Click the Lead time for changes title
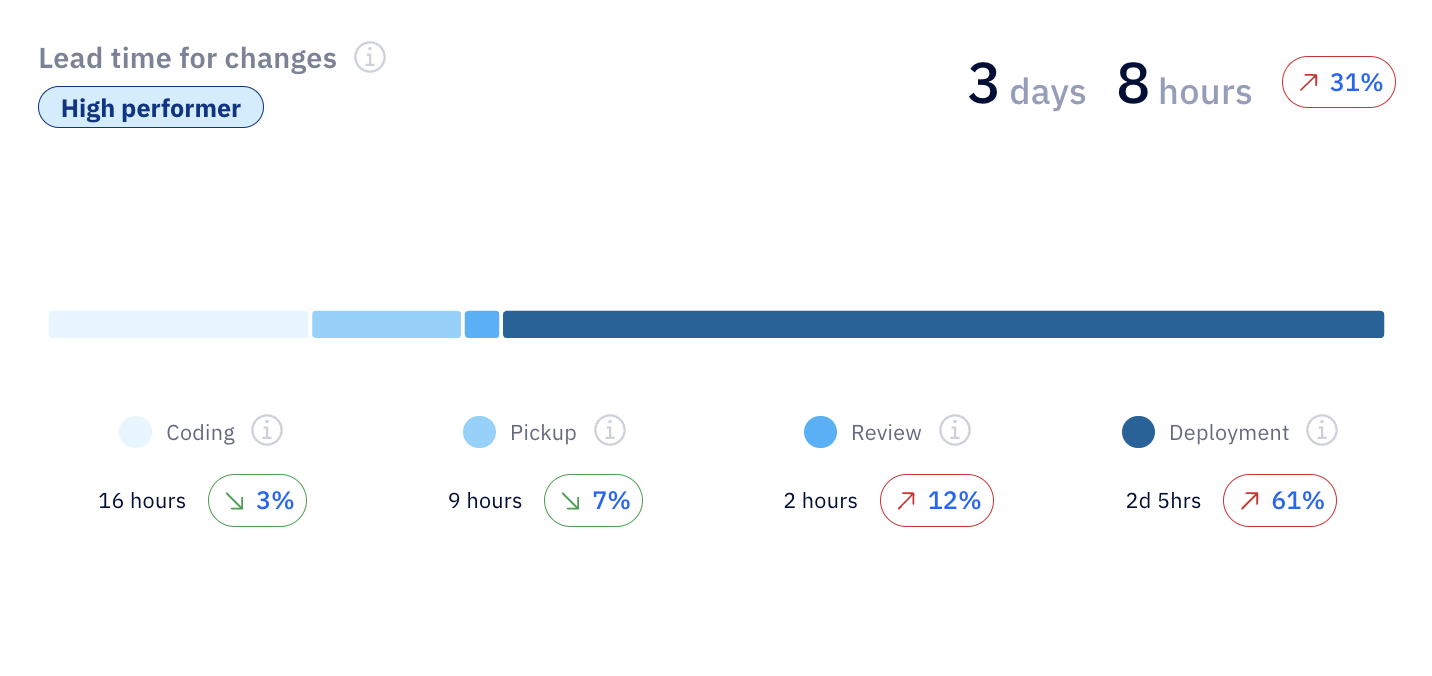This screenshot has width=1432, height=676. pyautogui.click(x=188, y=58)
